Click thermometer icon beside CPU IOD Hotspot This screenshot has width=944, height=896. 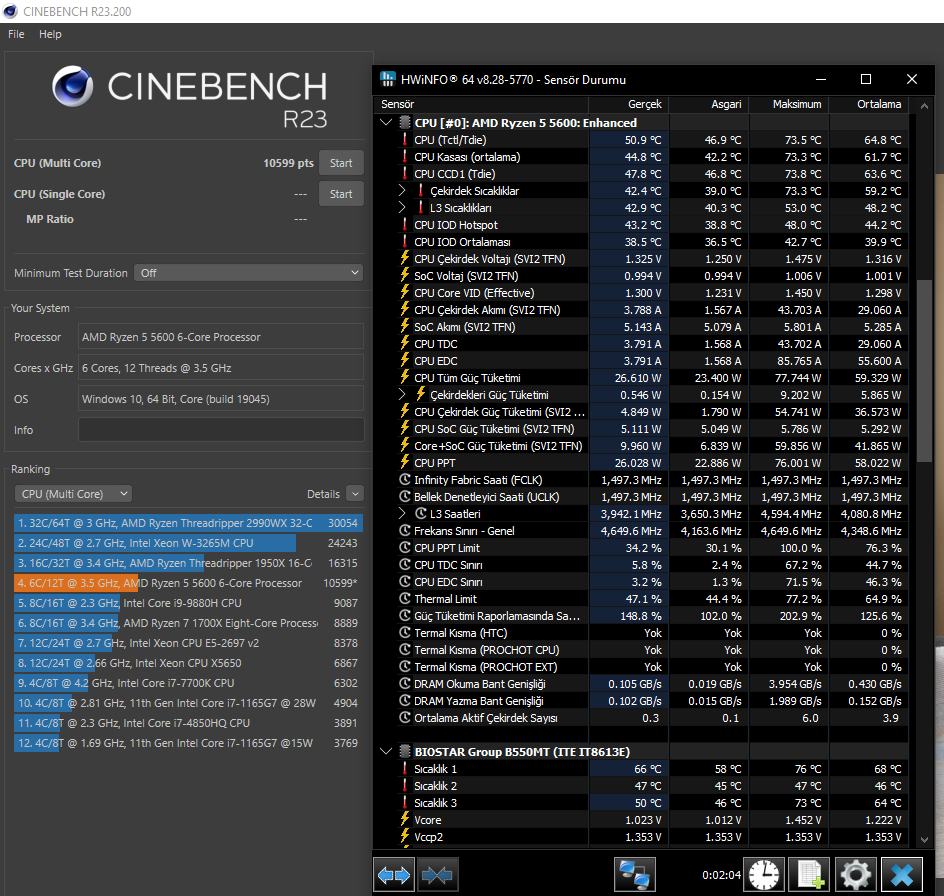tap(405, 225)
